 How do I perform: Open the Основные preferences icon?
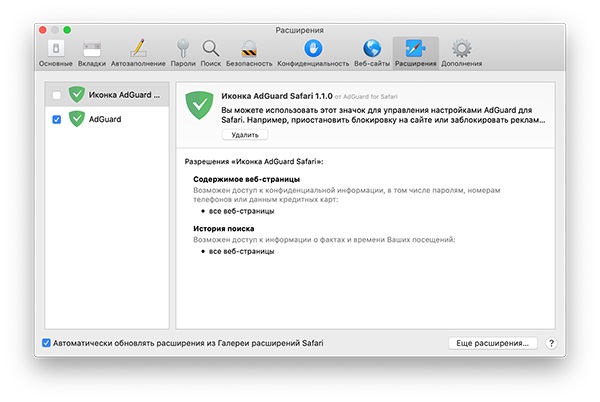coord(56,49)
